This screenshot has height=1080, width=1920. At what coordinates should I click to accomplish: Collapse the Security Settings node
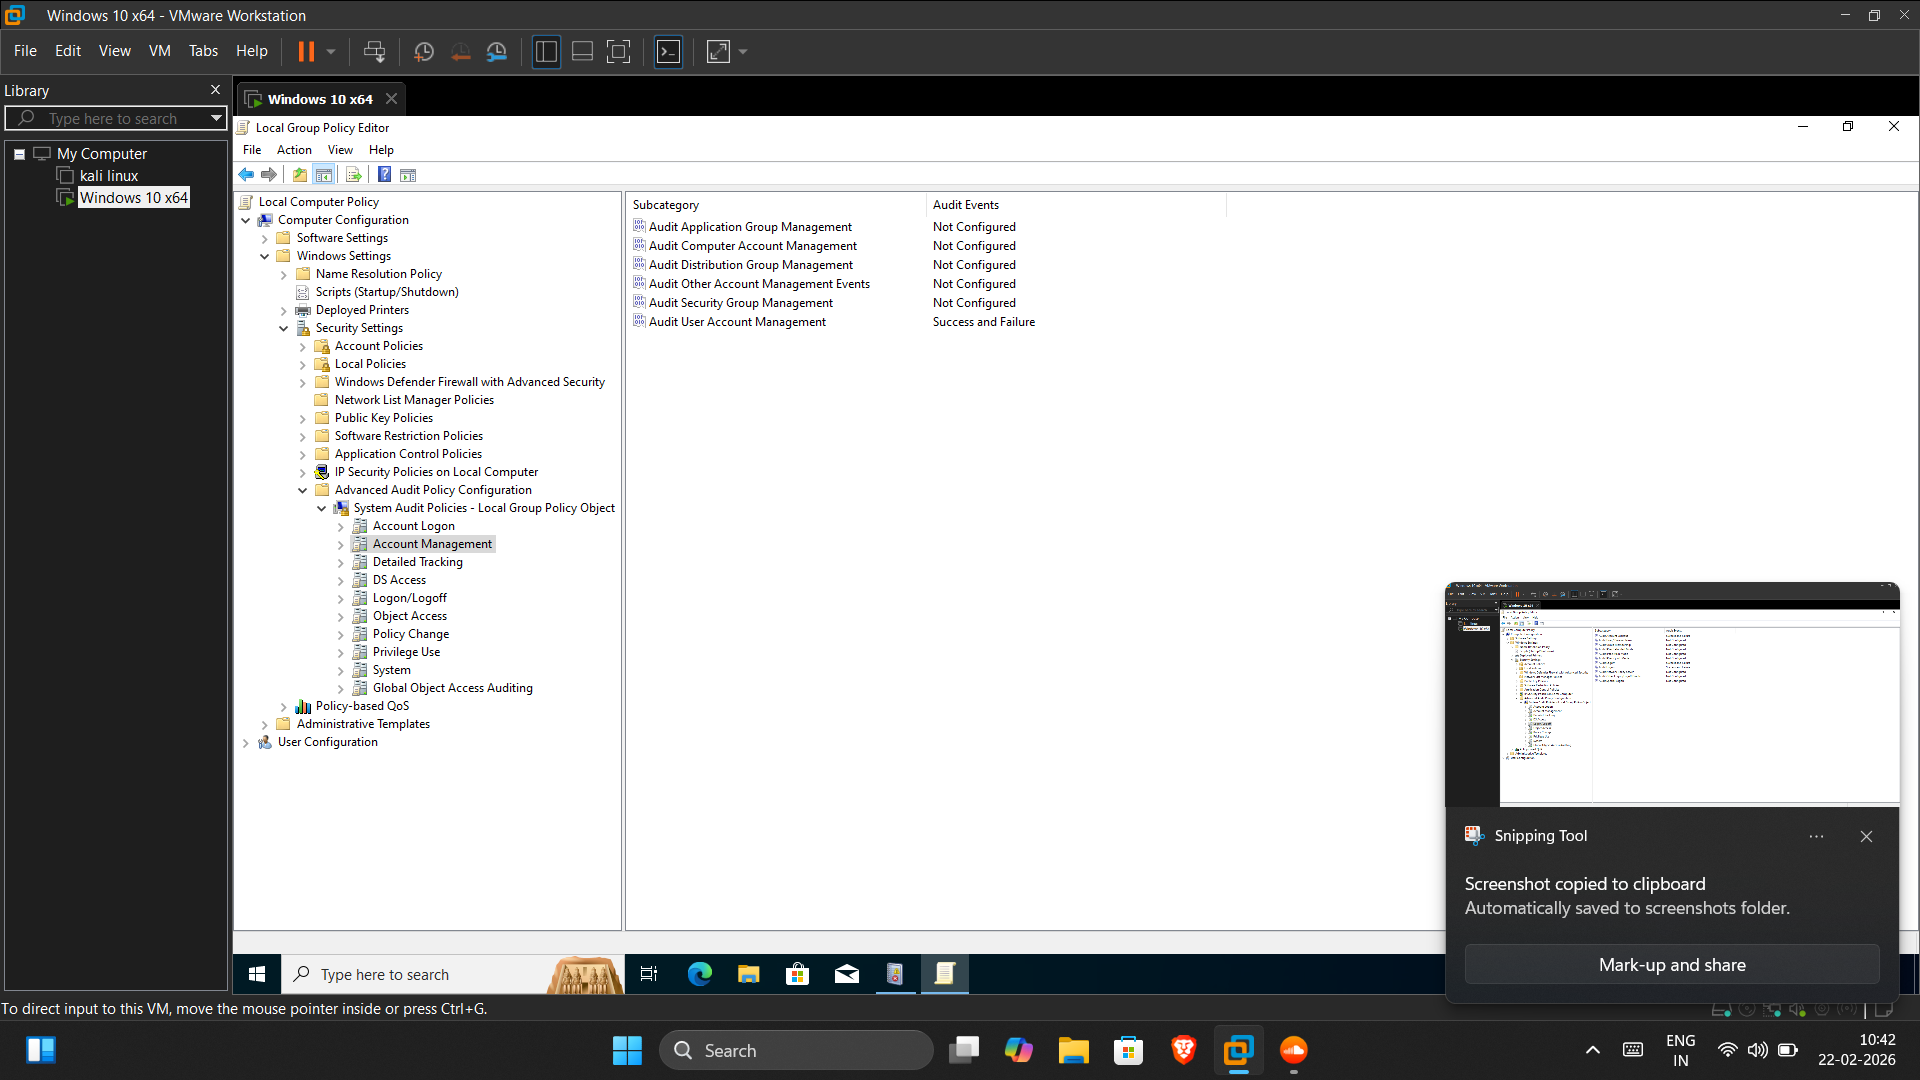(284, 328)
